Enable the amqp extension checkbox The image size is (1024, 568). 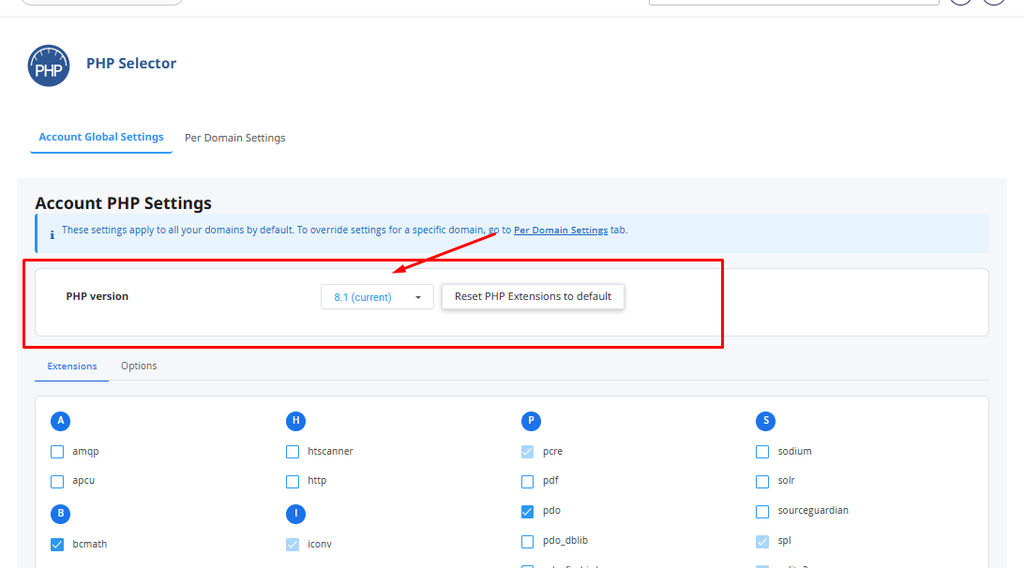pyautogui.click(x=57, y=452)
